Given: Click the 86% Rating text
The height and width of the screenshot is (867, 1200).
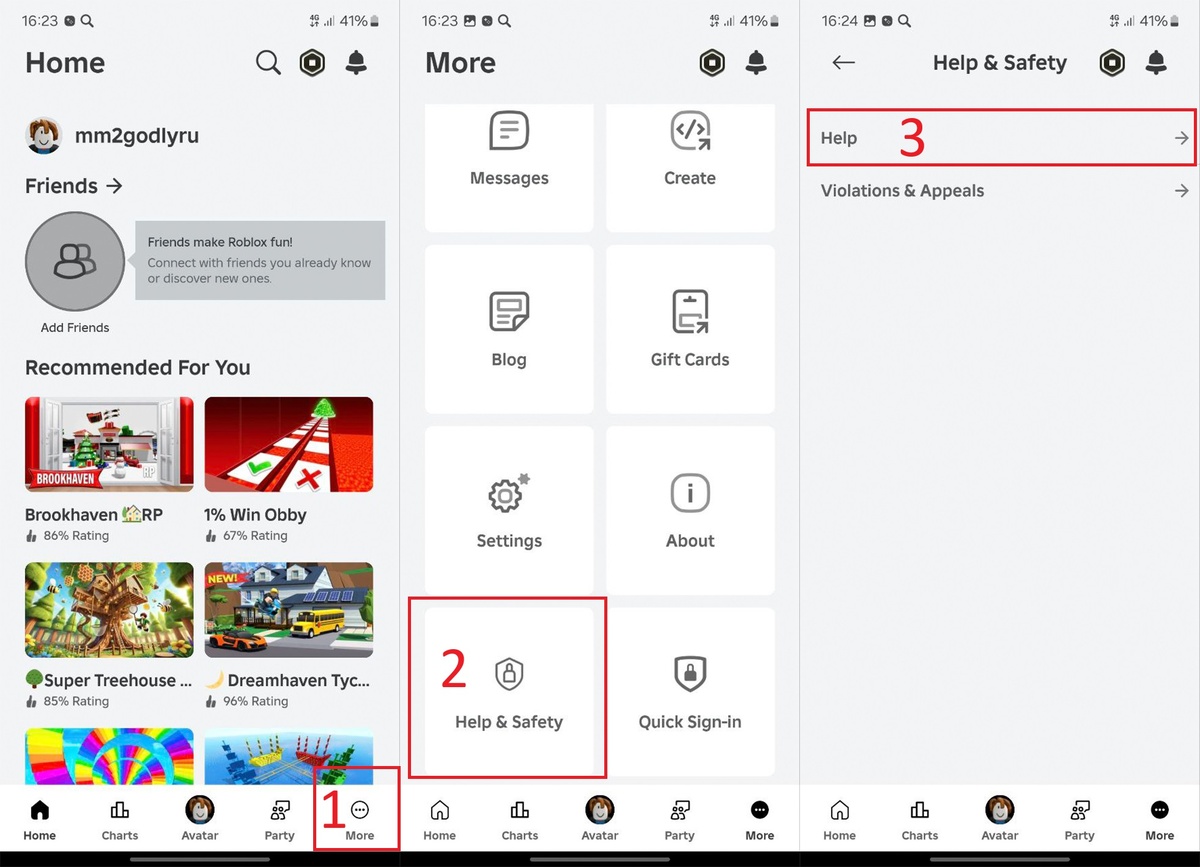Looking at the screenshot, I should click(76, 536).
